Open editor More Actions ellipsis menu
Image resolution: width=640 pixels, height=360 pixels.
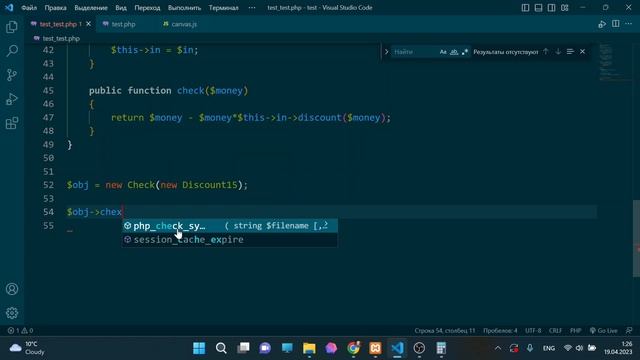tap(629, 24)
